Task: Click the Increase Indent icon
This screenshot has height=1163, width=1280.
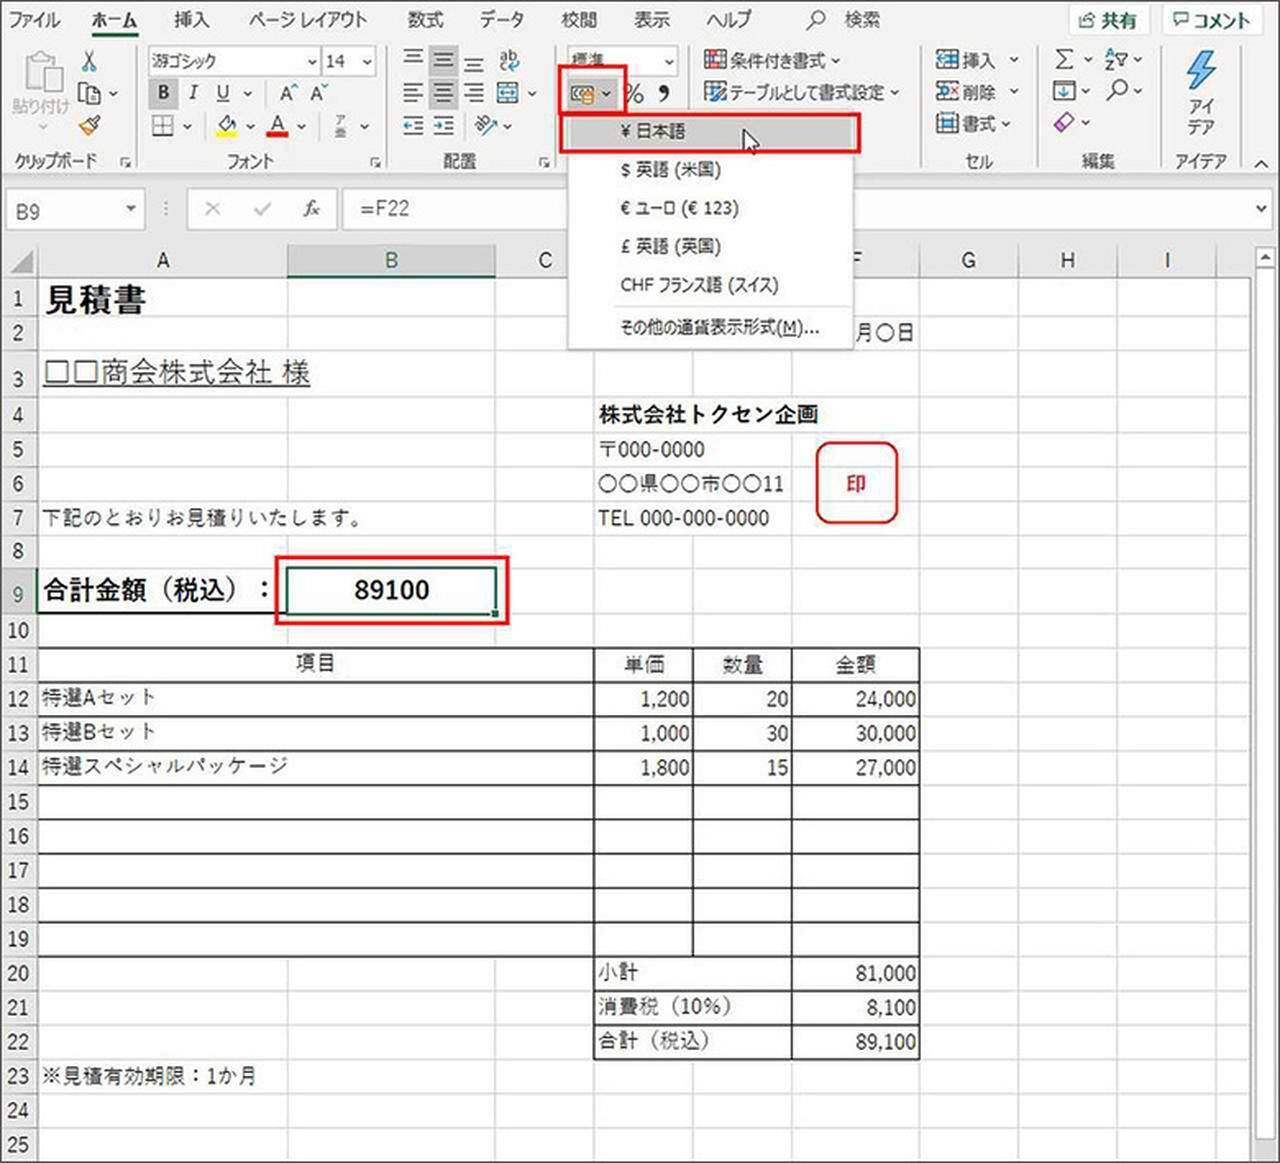Action: [x=443, y=126]
